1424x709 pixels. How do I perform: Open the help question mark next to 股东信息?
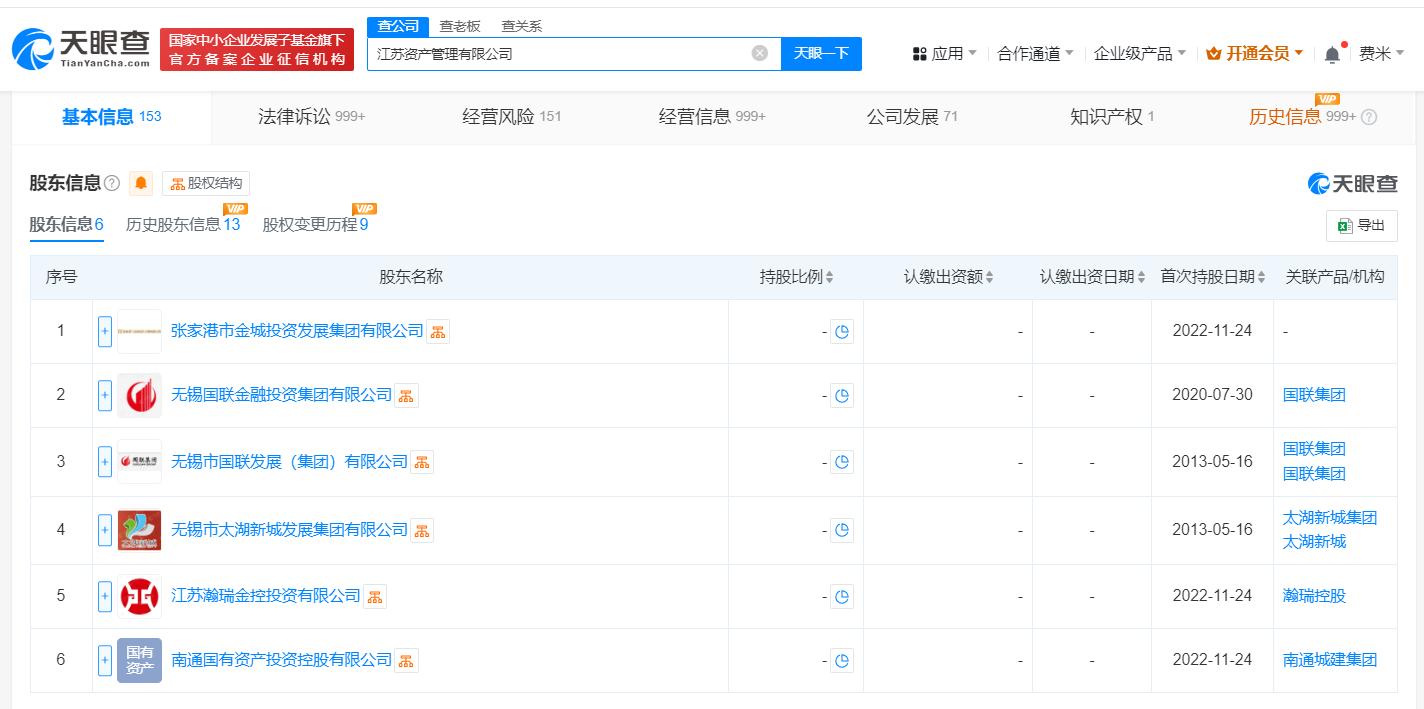tap(112, 183)
